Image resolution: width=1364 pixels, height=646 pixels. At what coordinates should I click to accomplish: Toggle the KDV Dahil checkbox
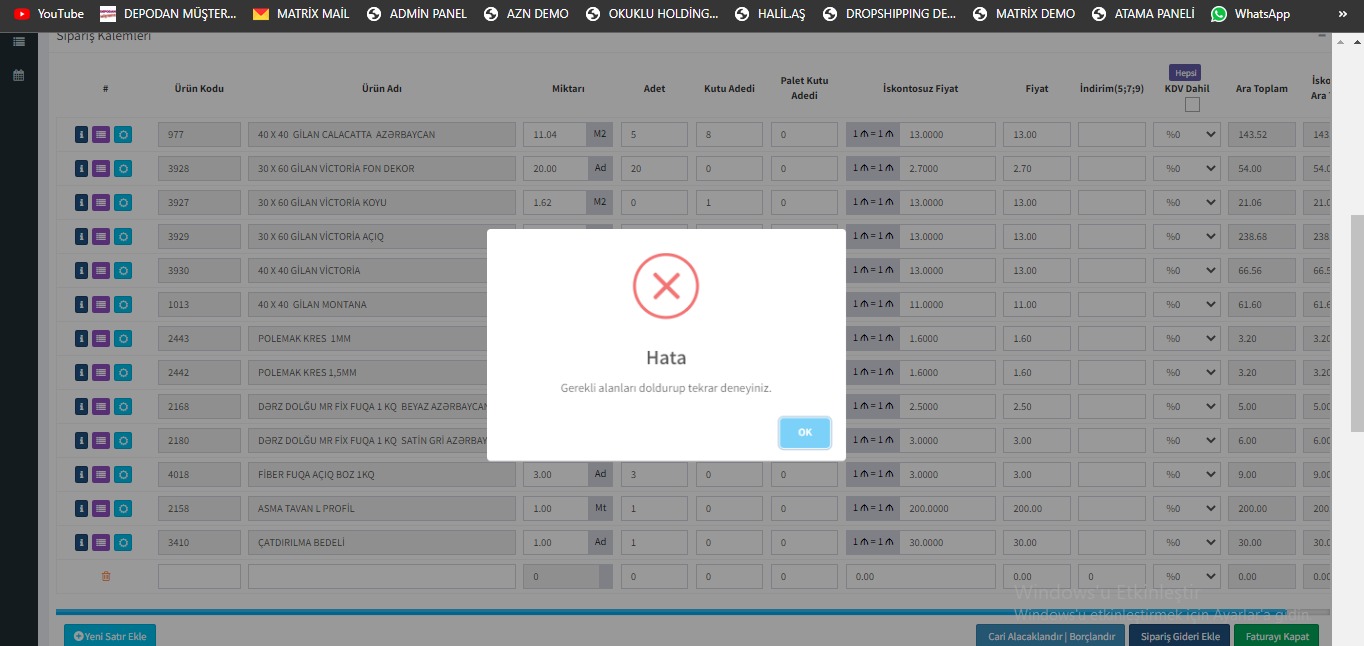[1192, 105]
